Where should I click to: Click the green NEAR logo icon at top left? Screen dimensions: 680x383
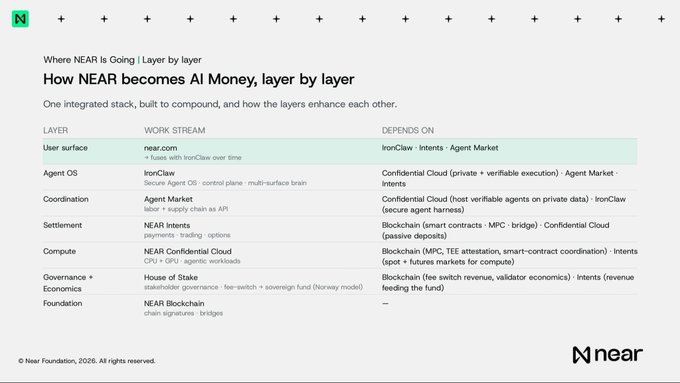click(20, 19)
